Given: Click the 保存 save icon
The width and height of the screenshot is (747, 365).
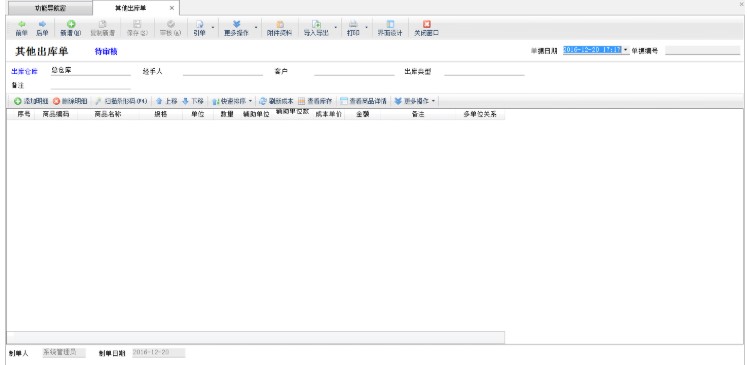Looking at the screenshot, I should [x=137, y=24].
